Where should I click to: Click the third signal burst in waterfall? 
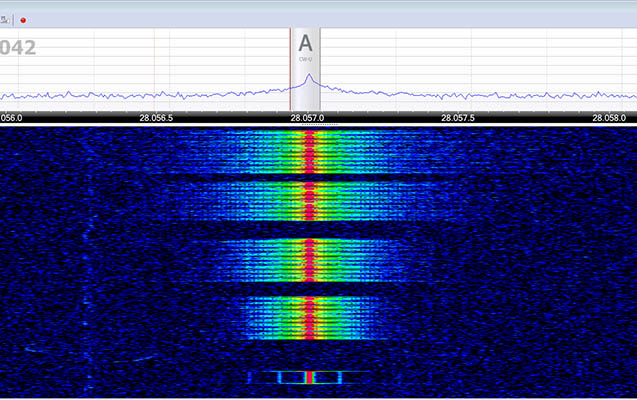tap(309, 258)
